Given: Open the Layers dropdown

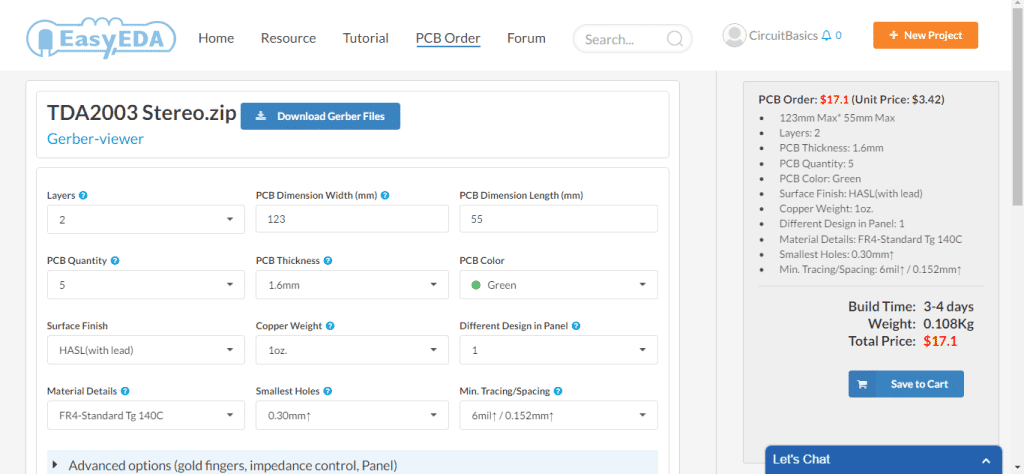Looking at the screenshot, I should tap(146, 219).
